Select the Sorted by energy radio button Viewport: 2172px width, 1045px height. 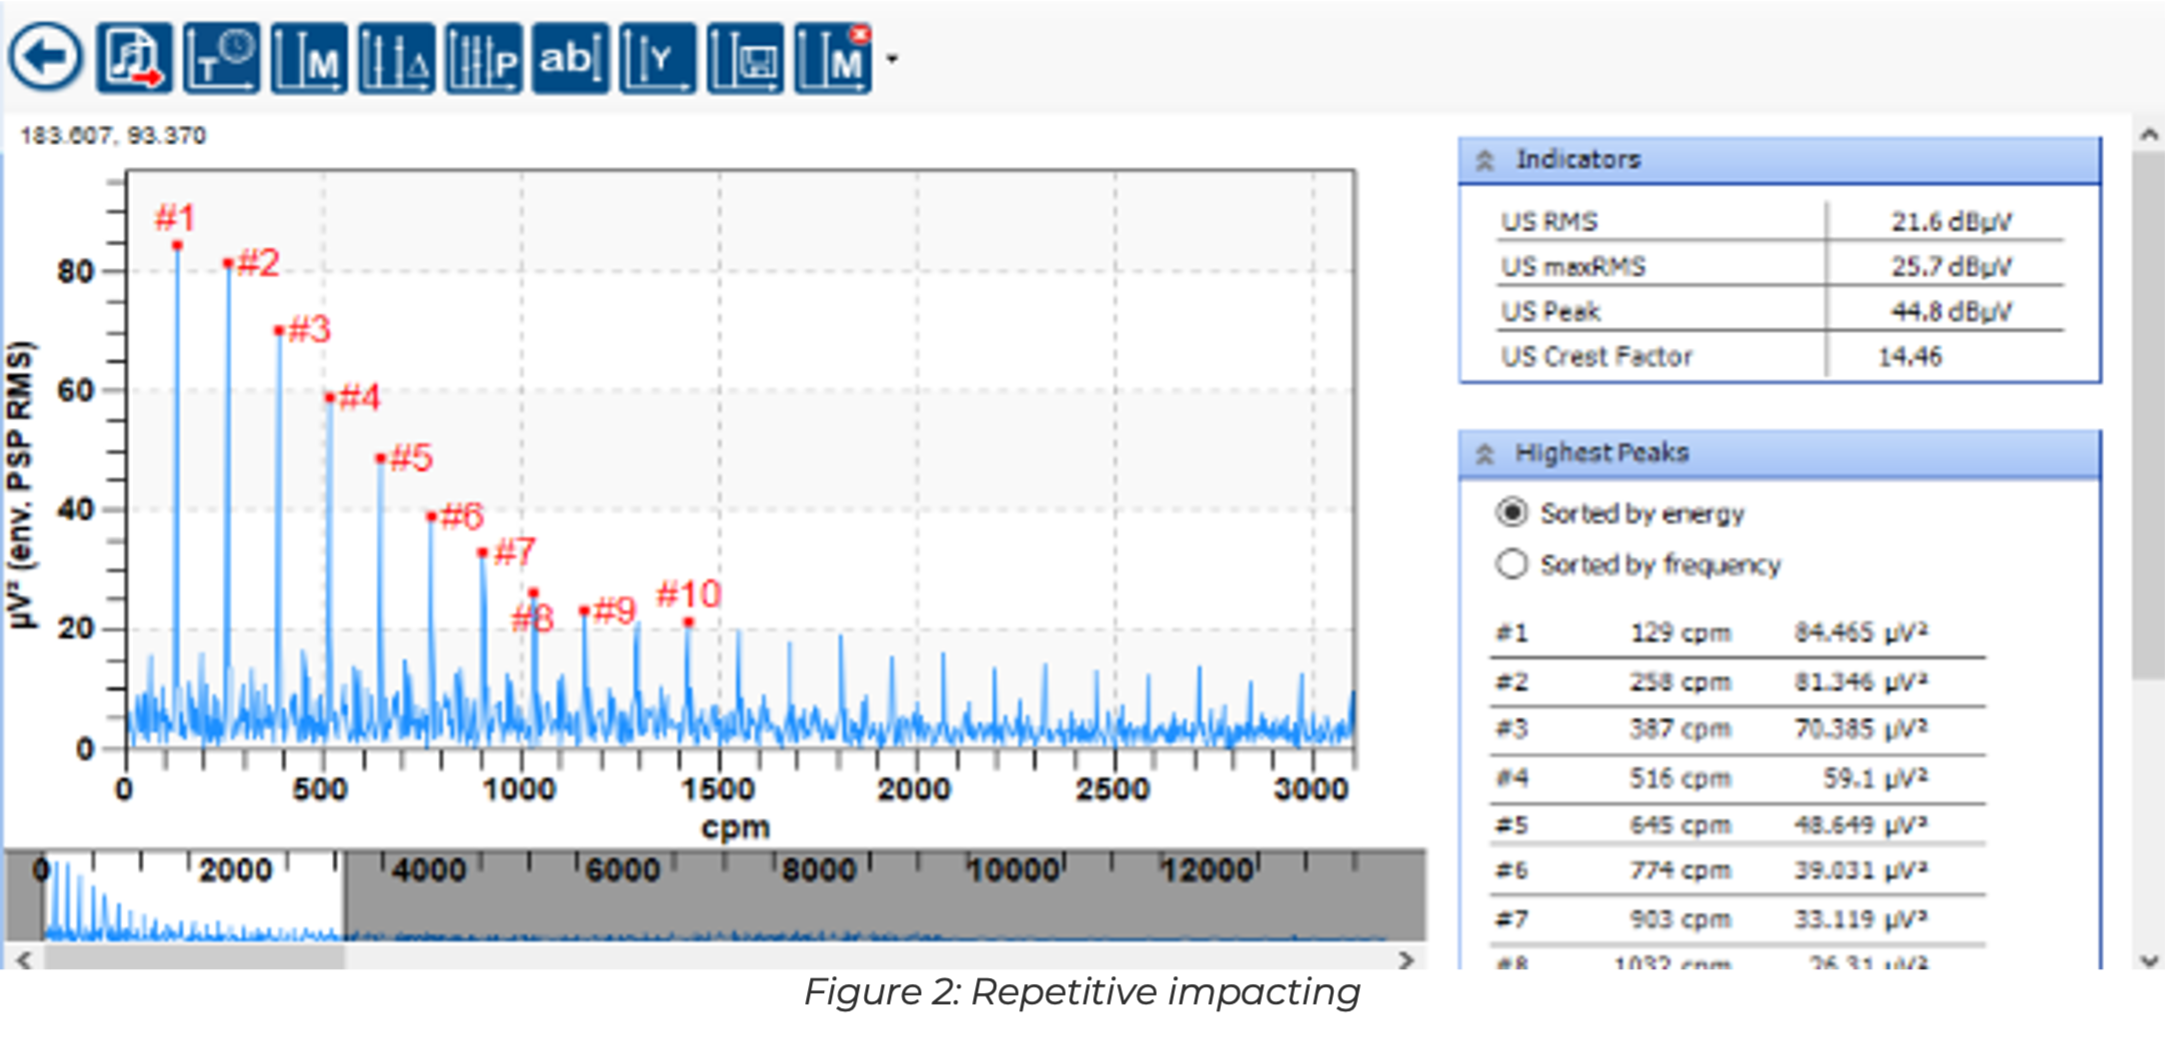click(1511, 513)
